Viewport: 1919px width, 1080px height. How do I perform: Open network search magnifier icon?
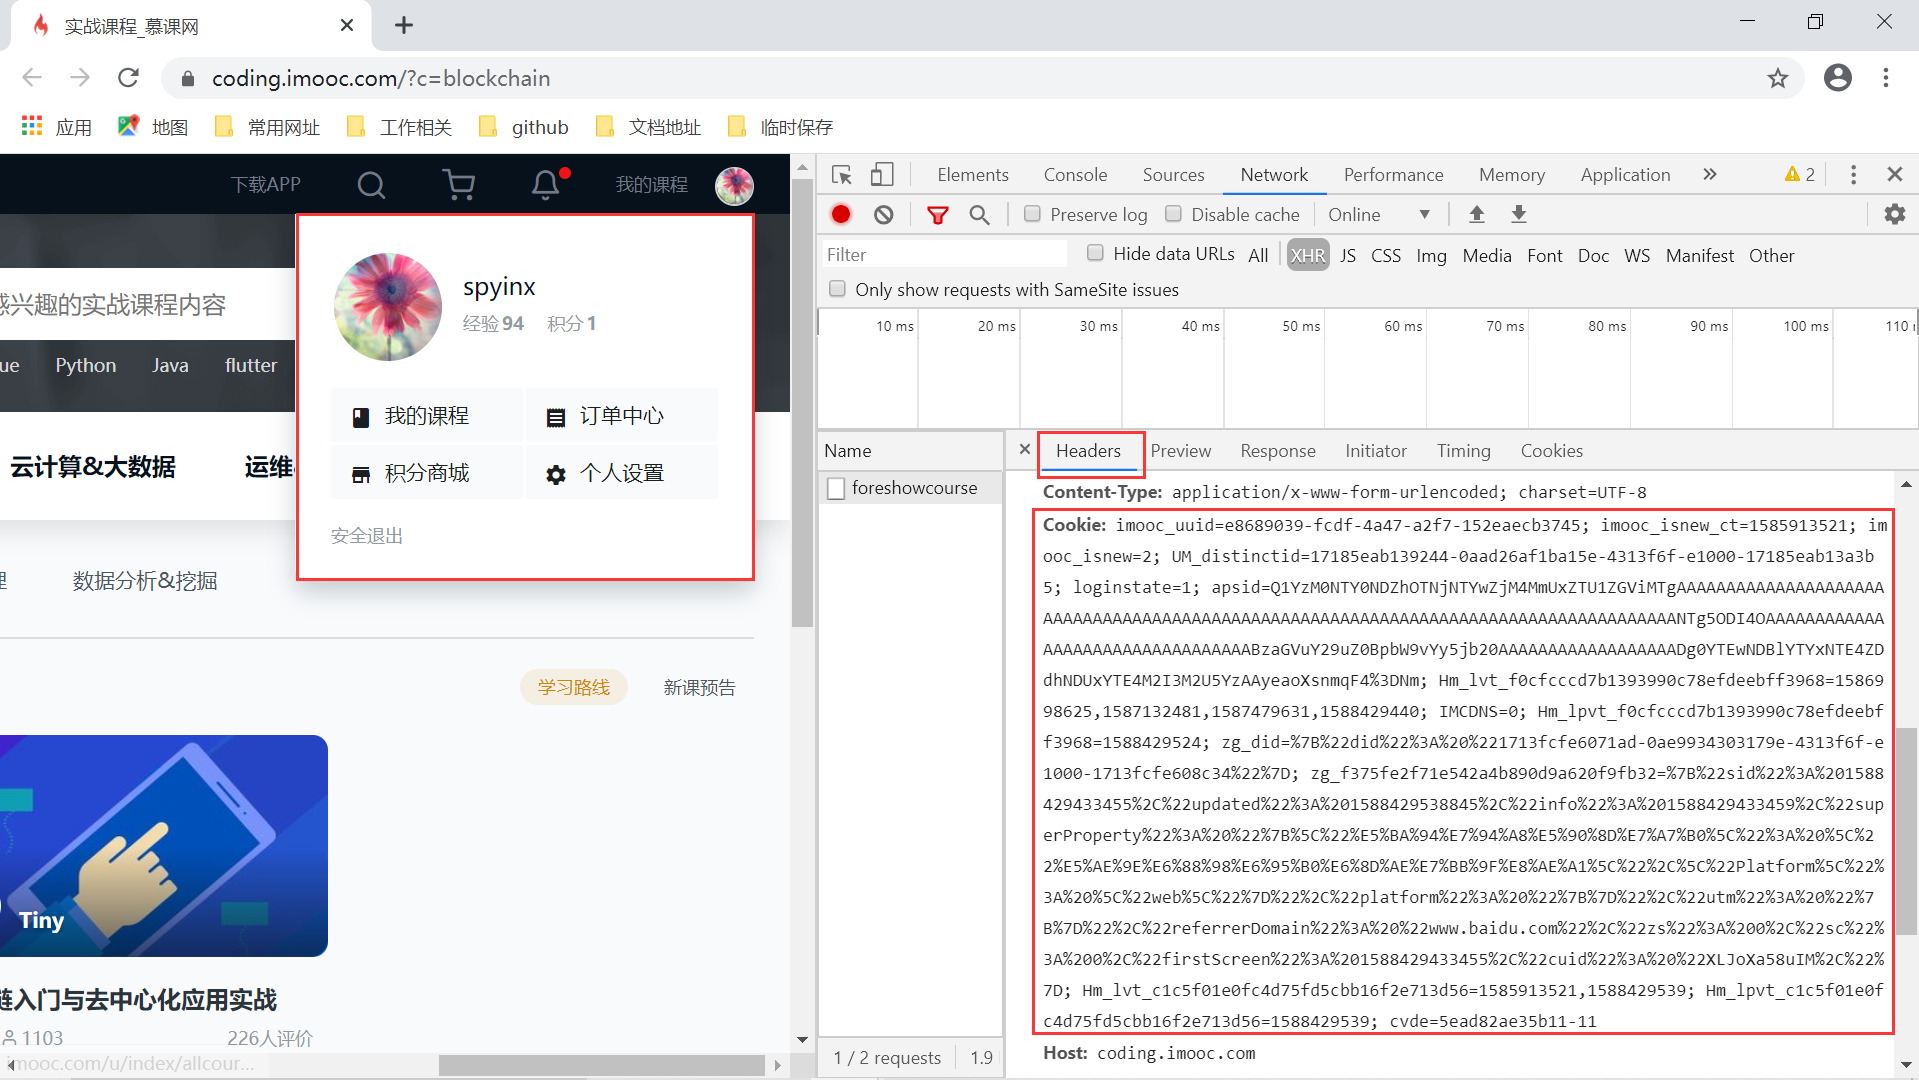(979, 214)
